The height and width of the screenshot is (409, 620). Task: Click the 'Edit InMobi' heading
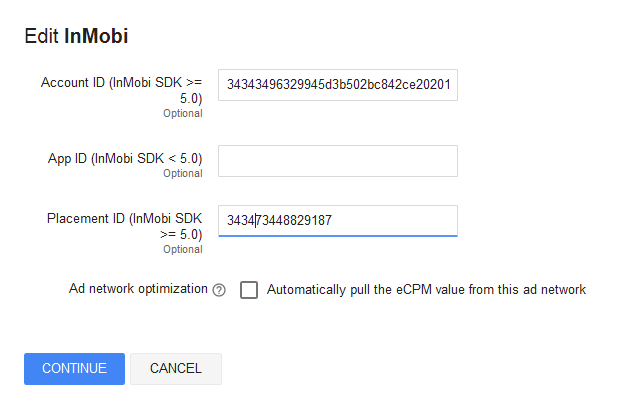76,37
